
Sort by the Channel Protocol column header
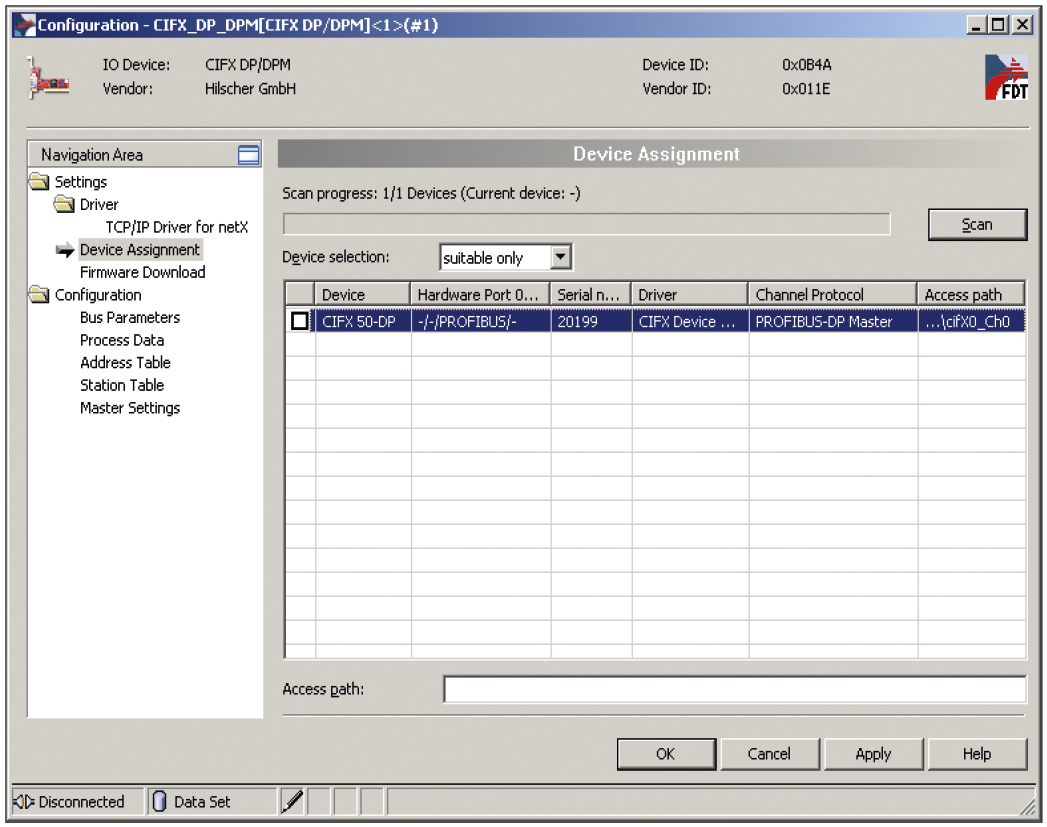pos(833,294)
